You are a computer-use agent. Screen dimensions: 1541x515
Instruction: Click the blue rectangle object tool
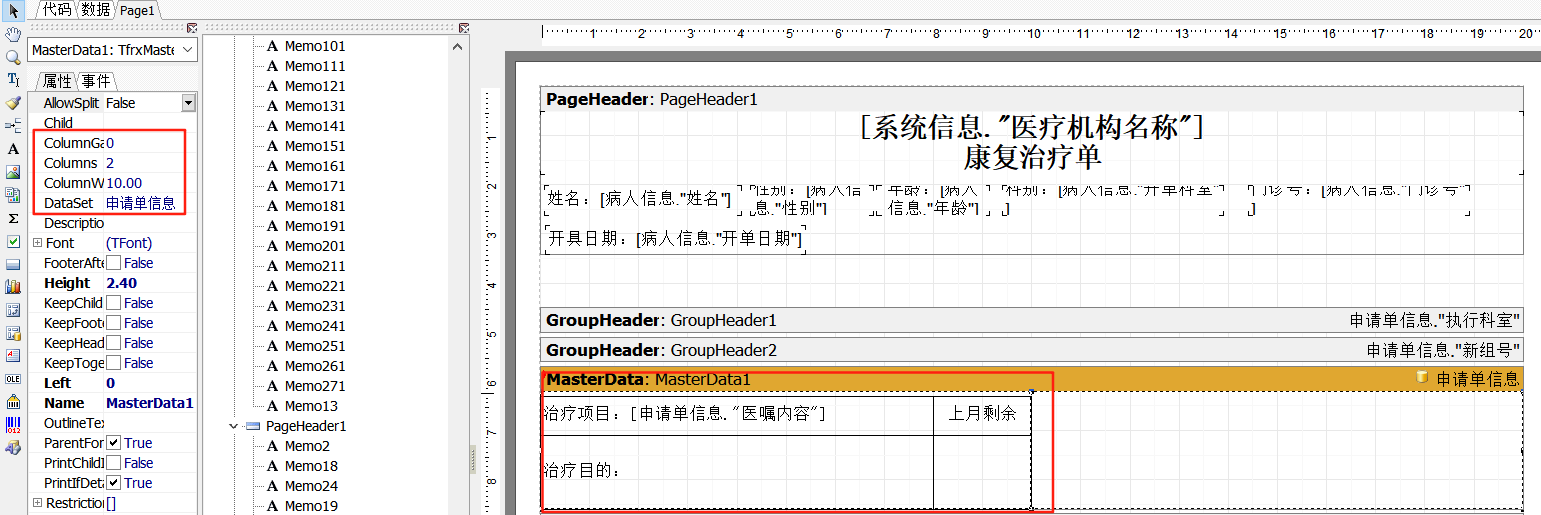(x=13, y=264)
